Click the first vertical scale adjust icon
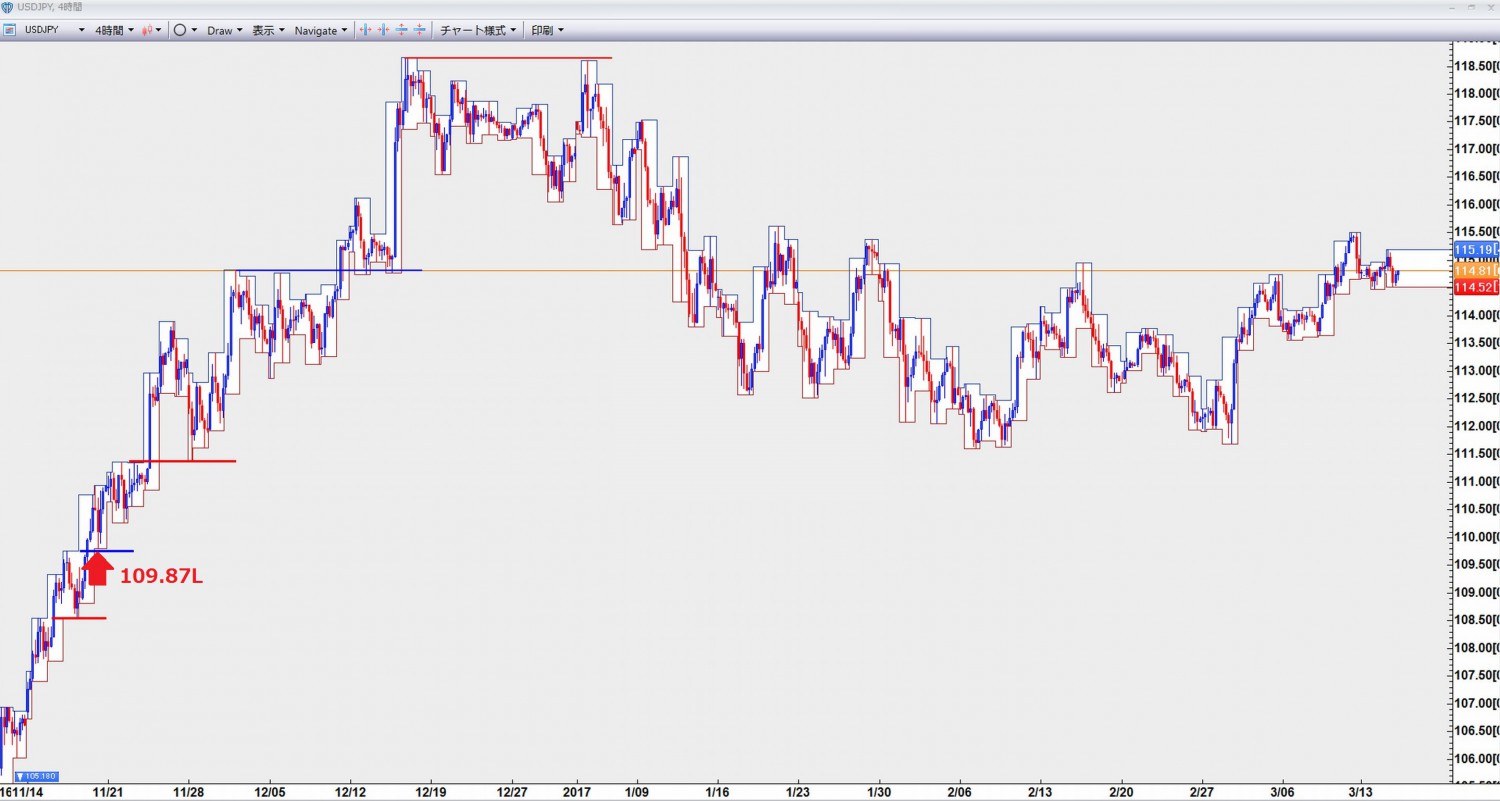This screenshot has height=801, width=1500. [401, 30]
